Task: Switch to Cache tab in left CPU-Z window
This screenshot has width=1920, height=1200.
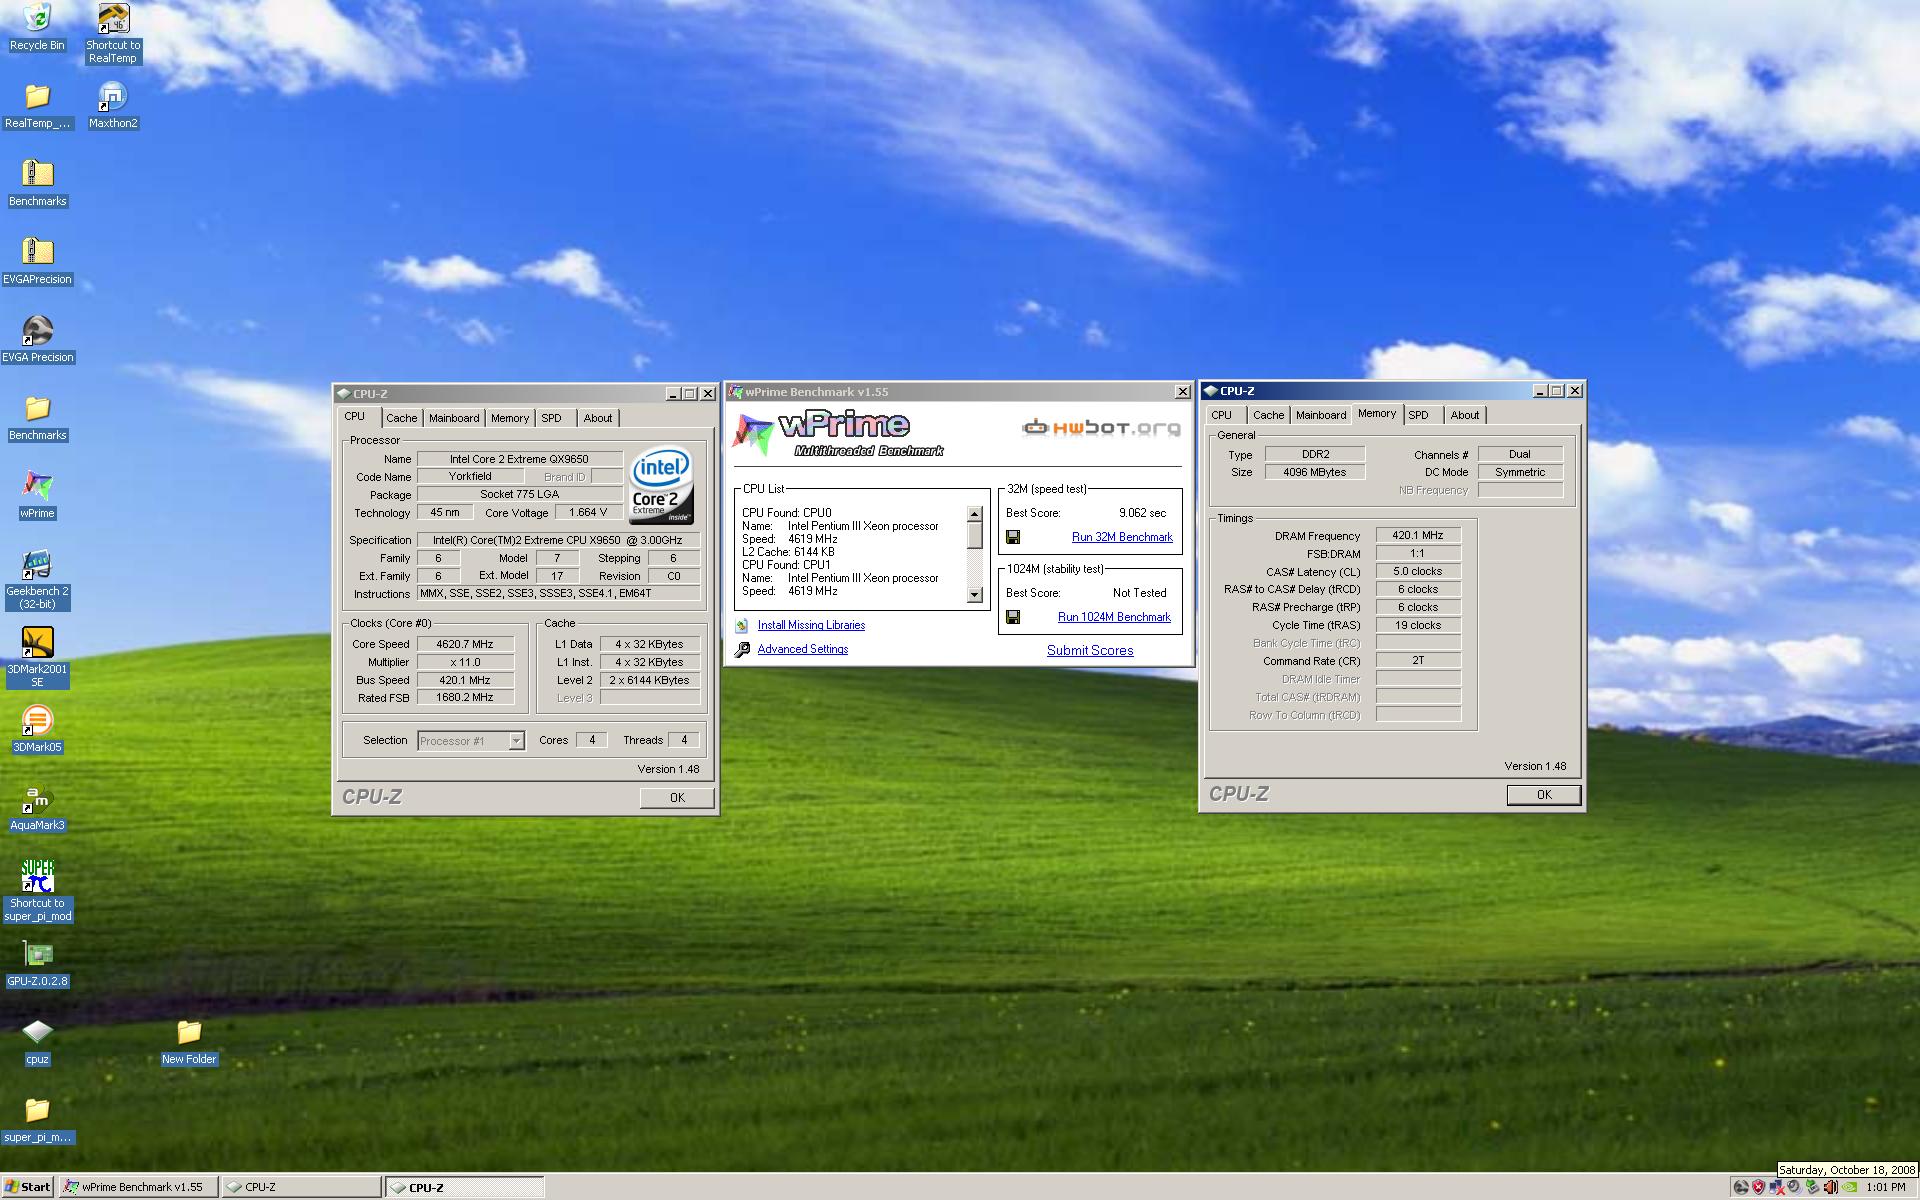Action: click(402, 418)
